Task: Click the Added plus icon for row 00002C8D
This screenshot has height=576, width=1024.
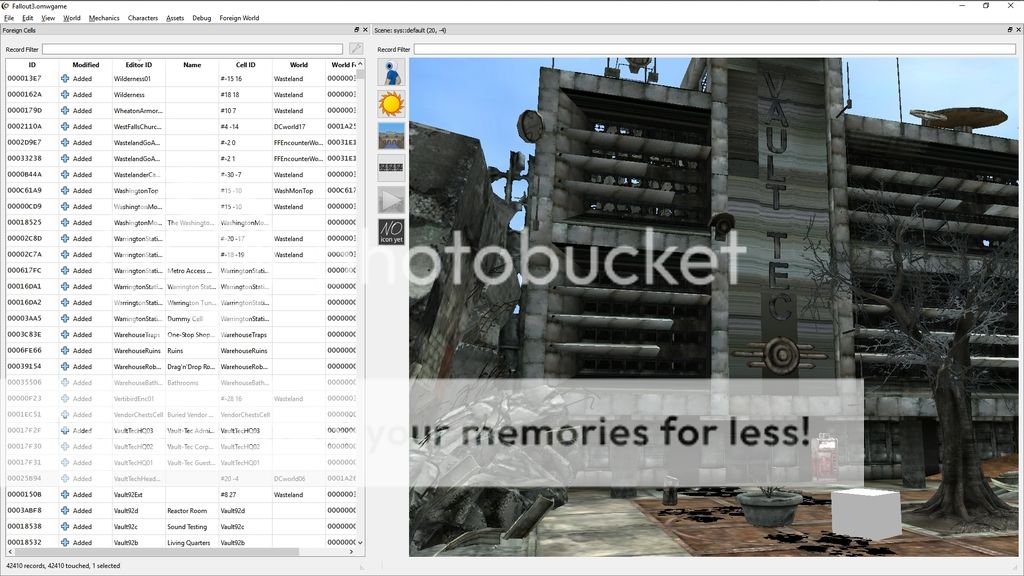Action: tap(65, 238)
